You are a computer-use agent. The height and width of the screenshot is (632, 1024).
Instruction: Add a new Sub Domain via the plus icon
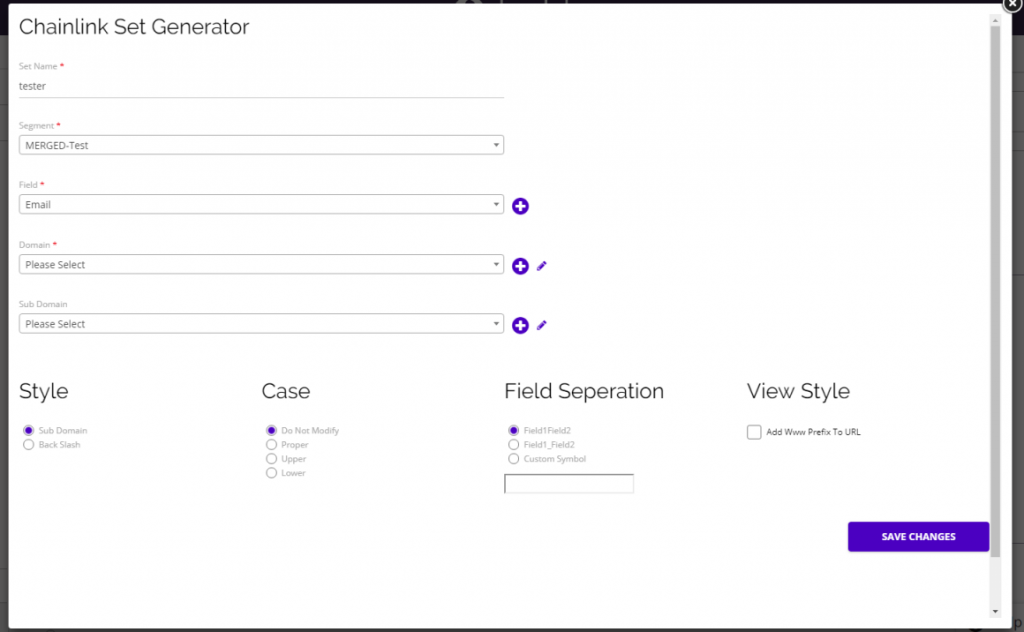coord(520,324)
